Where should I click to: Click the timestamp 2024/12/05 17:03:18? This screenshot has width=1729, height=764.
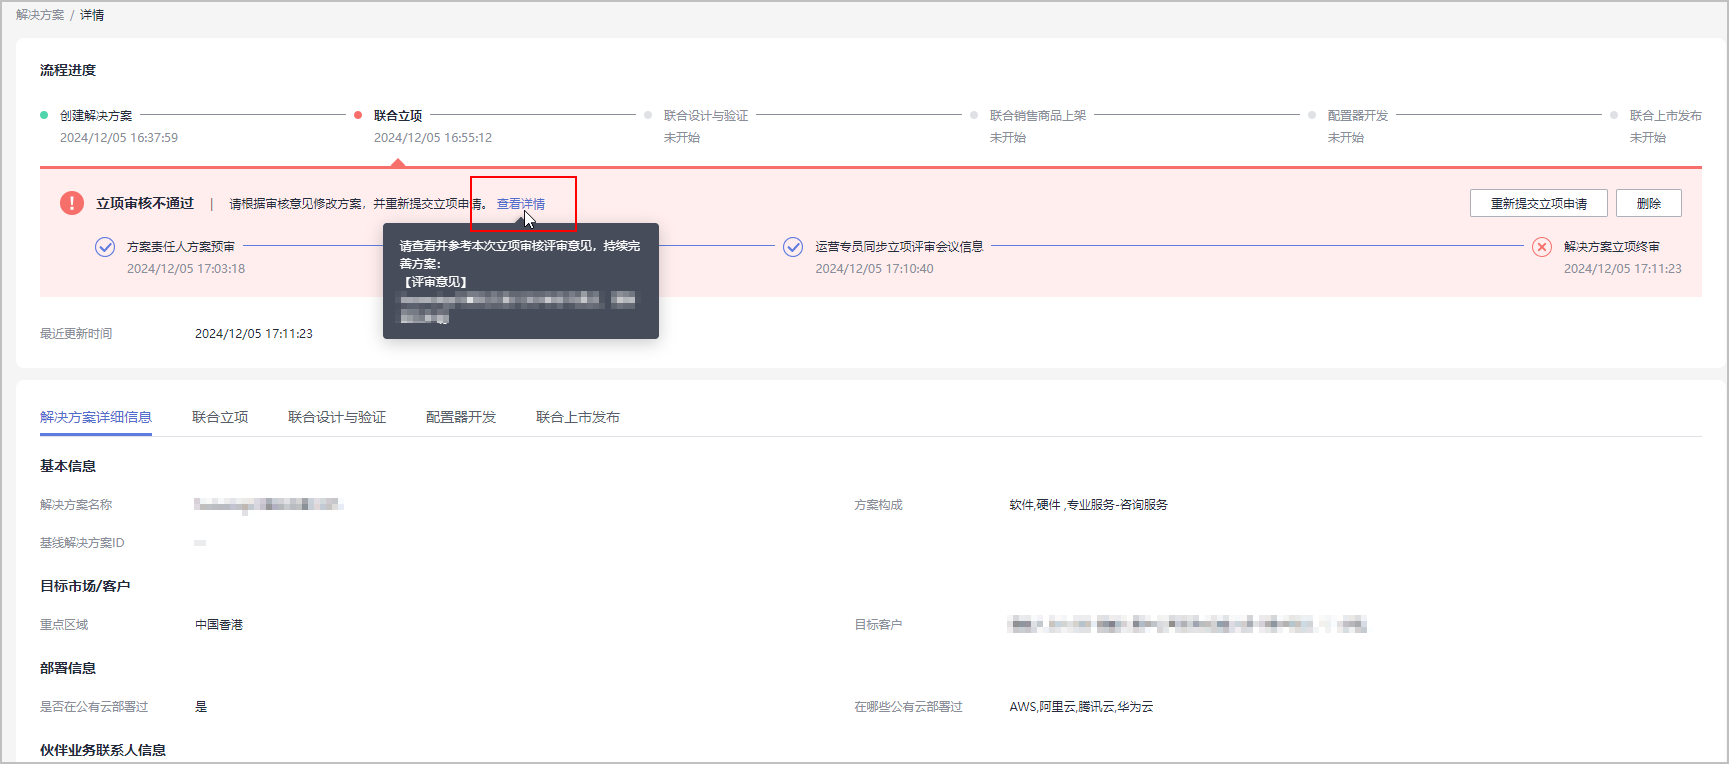coord(186,269)
